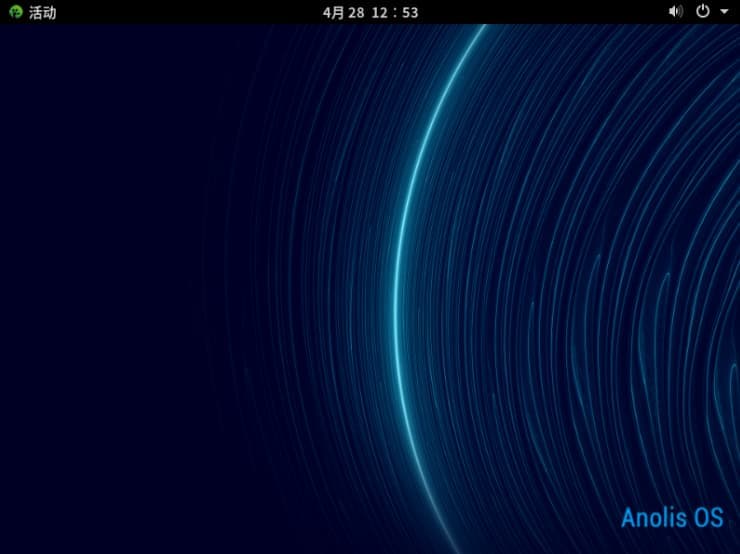Click the hour digits 12 in the clock
The width and height of the screenshot is (740, 554).
[x=379, y=13]
